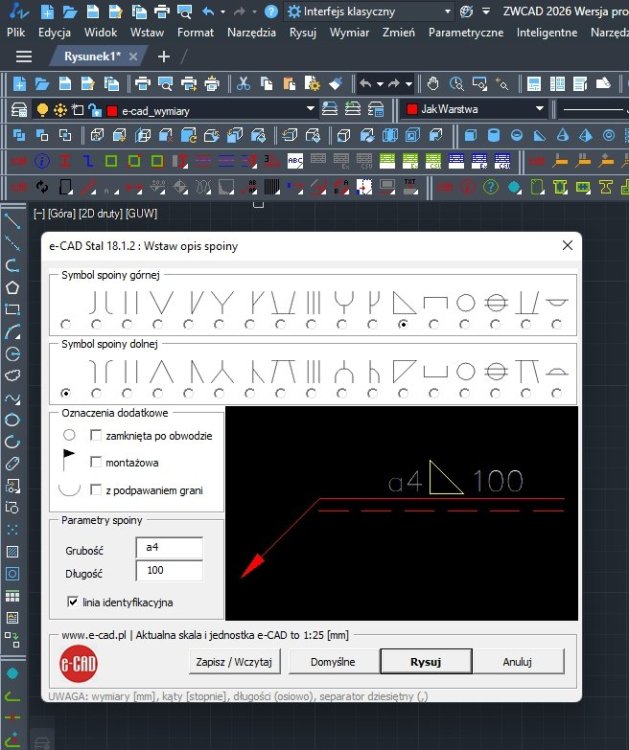Click the Zoom Realtime magnifier icon

[456, 84]
